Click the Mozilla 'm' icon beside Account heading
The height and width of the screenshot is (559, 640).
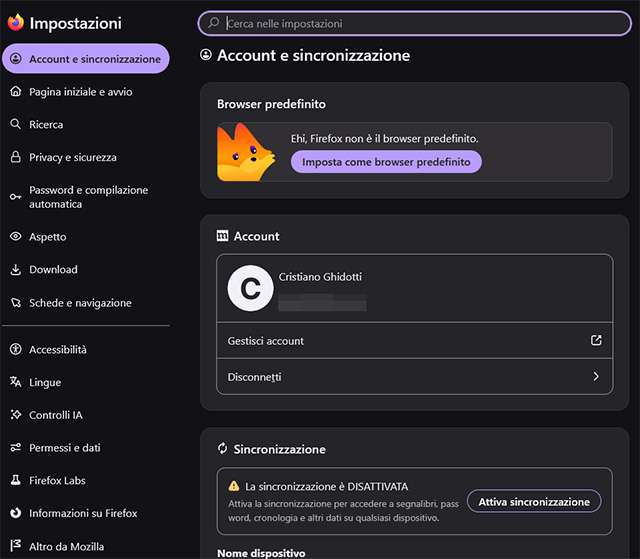(x=222, y=235)
